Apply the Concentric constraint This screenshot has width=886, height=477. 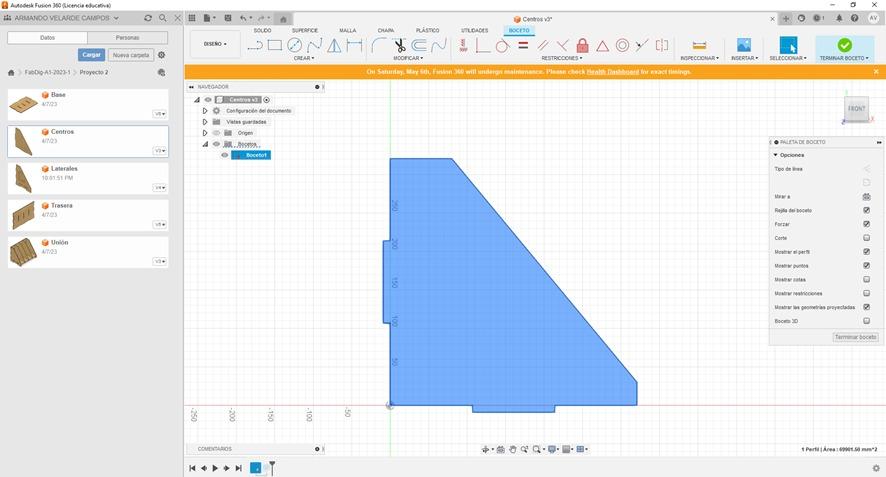point(622,45)
